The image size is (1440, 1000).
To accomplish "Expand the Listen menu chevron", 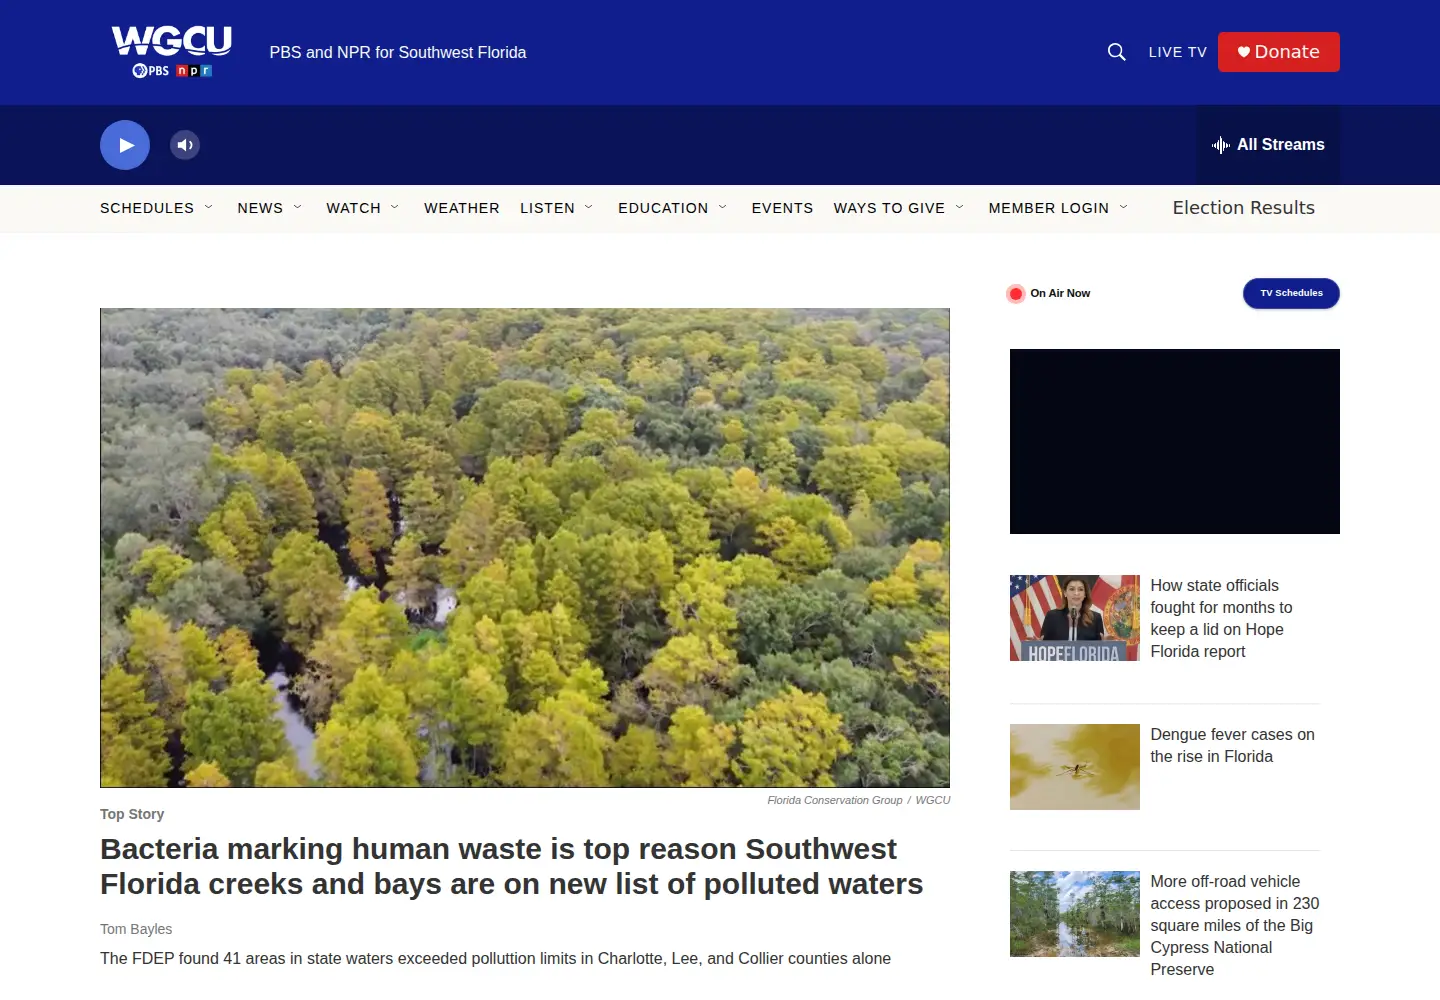I will click(x=589, y=207).
